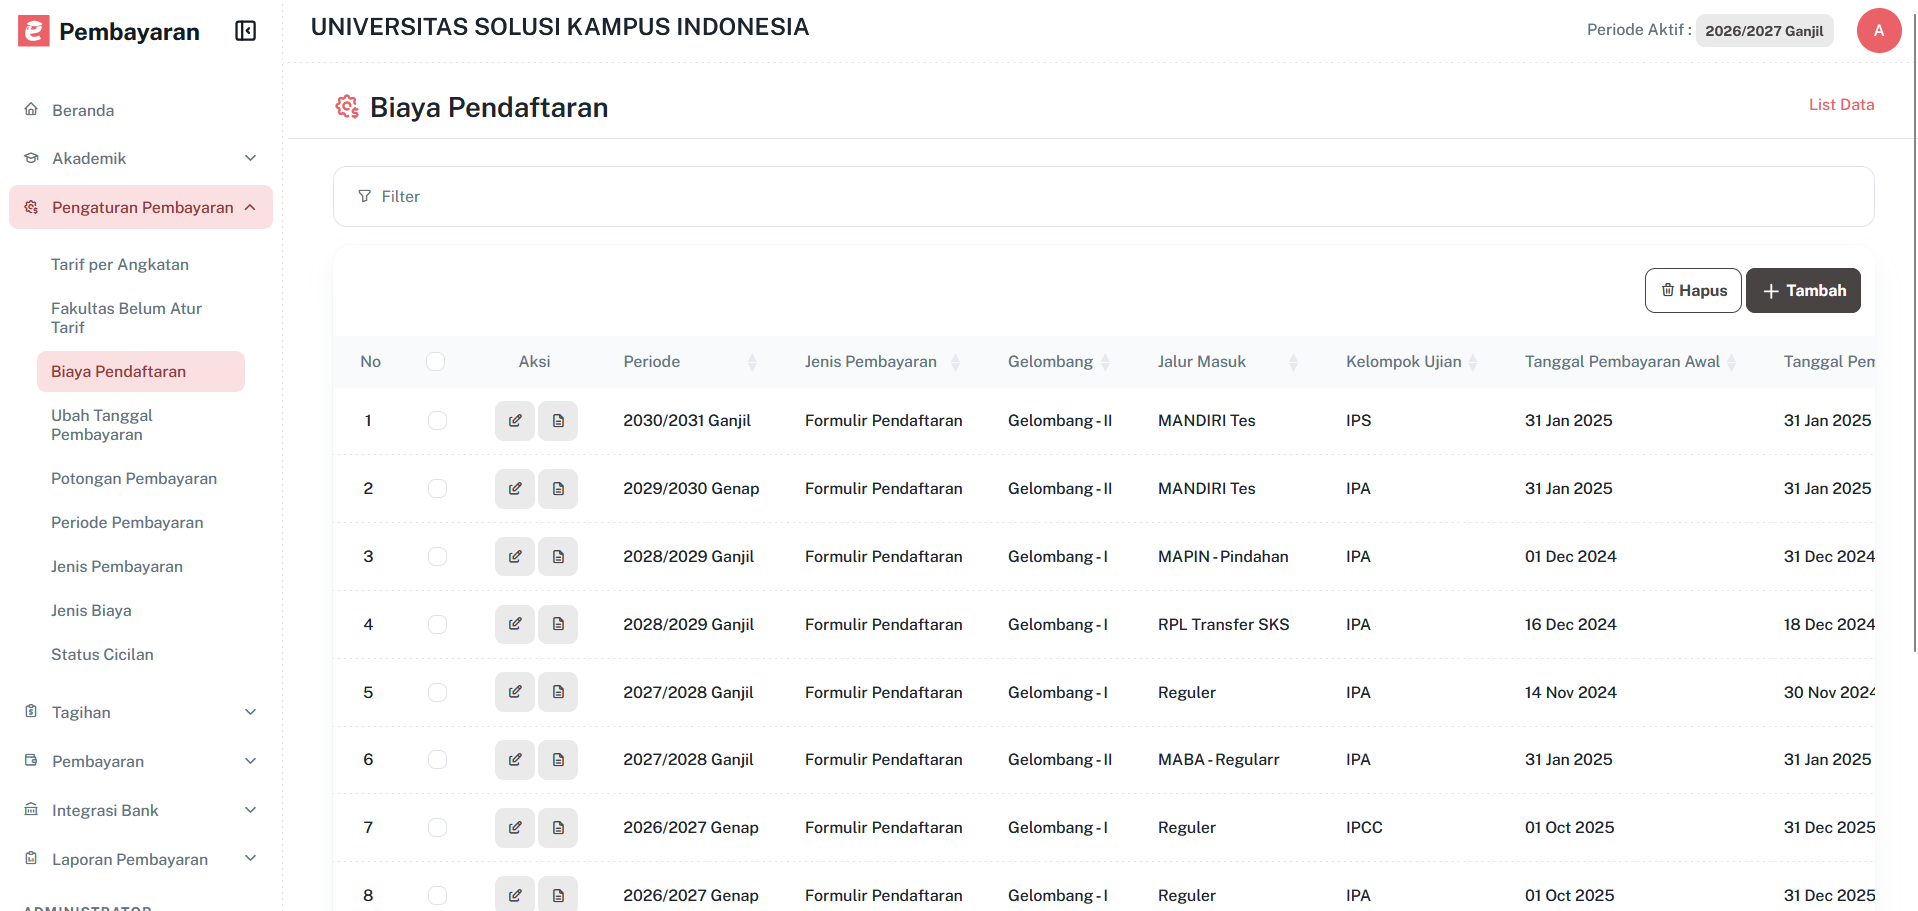1918x911 pixels.
Task: Click the edit icon for row 1
Action: (x=515, y=421)
